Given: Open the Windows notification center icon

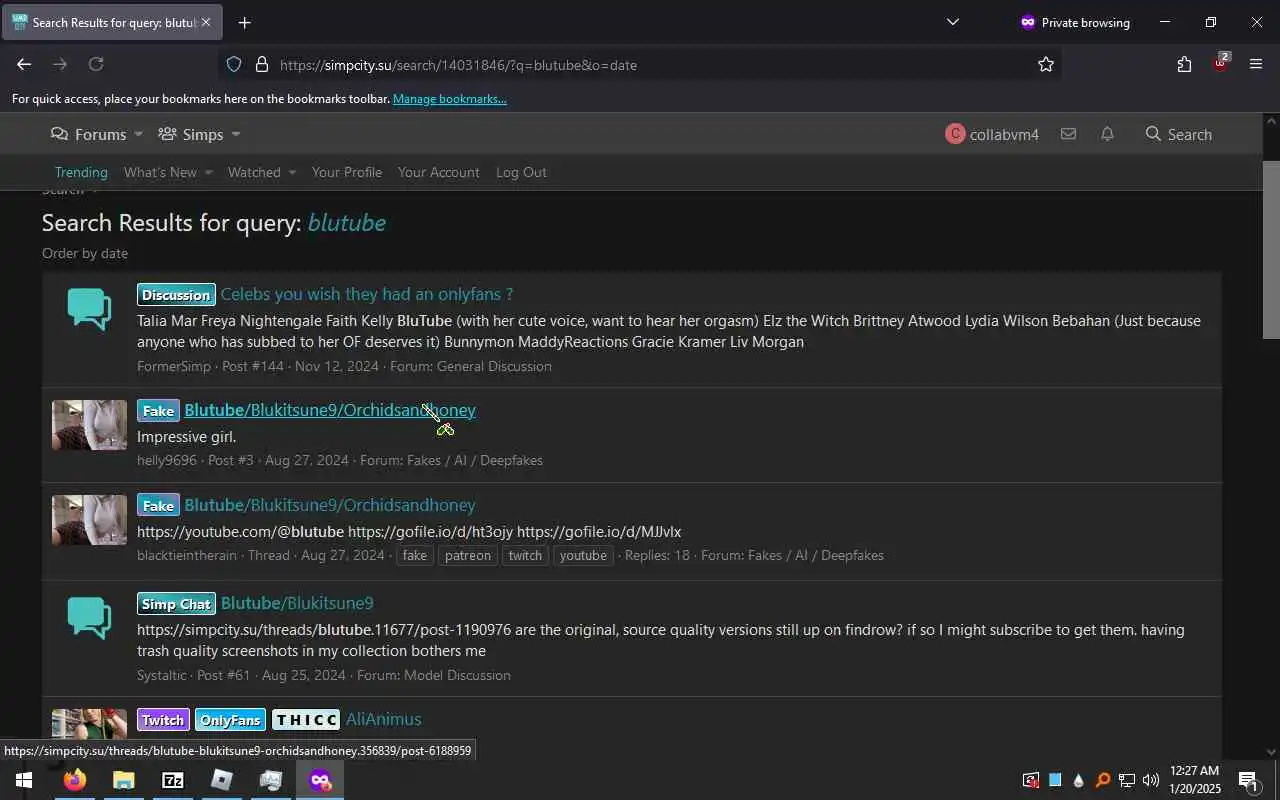Looking at the screenshot, I should (x=1248, y=780).
